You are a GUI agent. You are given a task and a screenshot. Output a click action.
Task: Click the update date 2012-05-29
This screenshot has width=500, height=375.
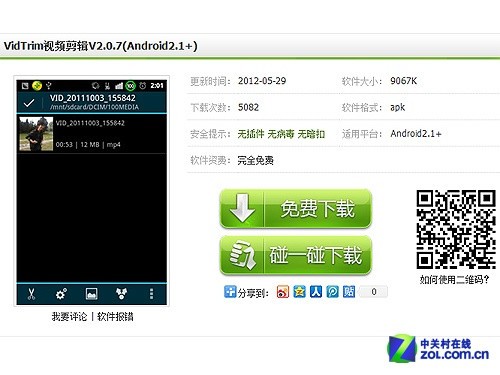262,81
